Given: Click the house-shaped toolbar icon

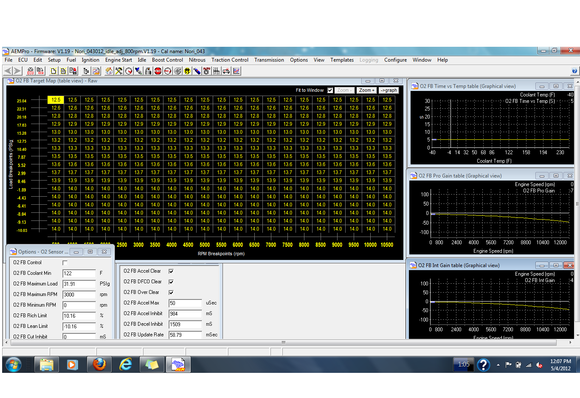Looking at the screenshot, I should [x=109, y=71].
